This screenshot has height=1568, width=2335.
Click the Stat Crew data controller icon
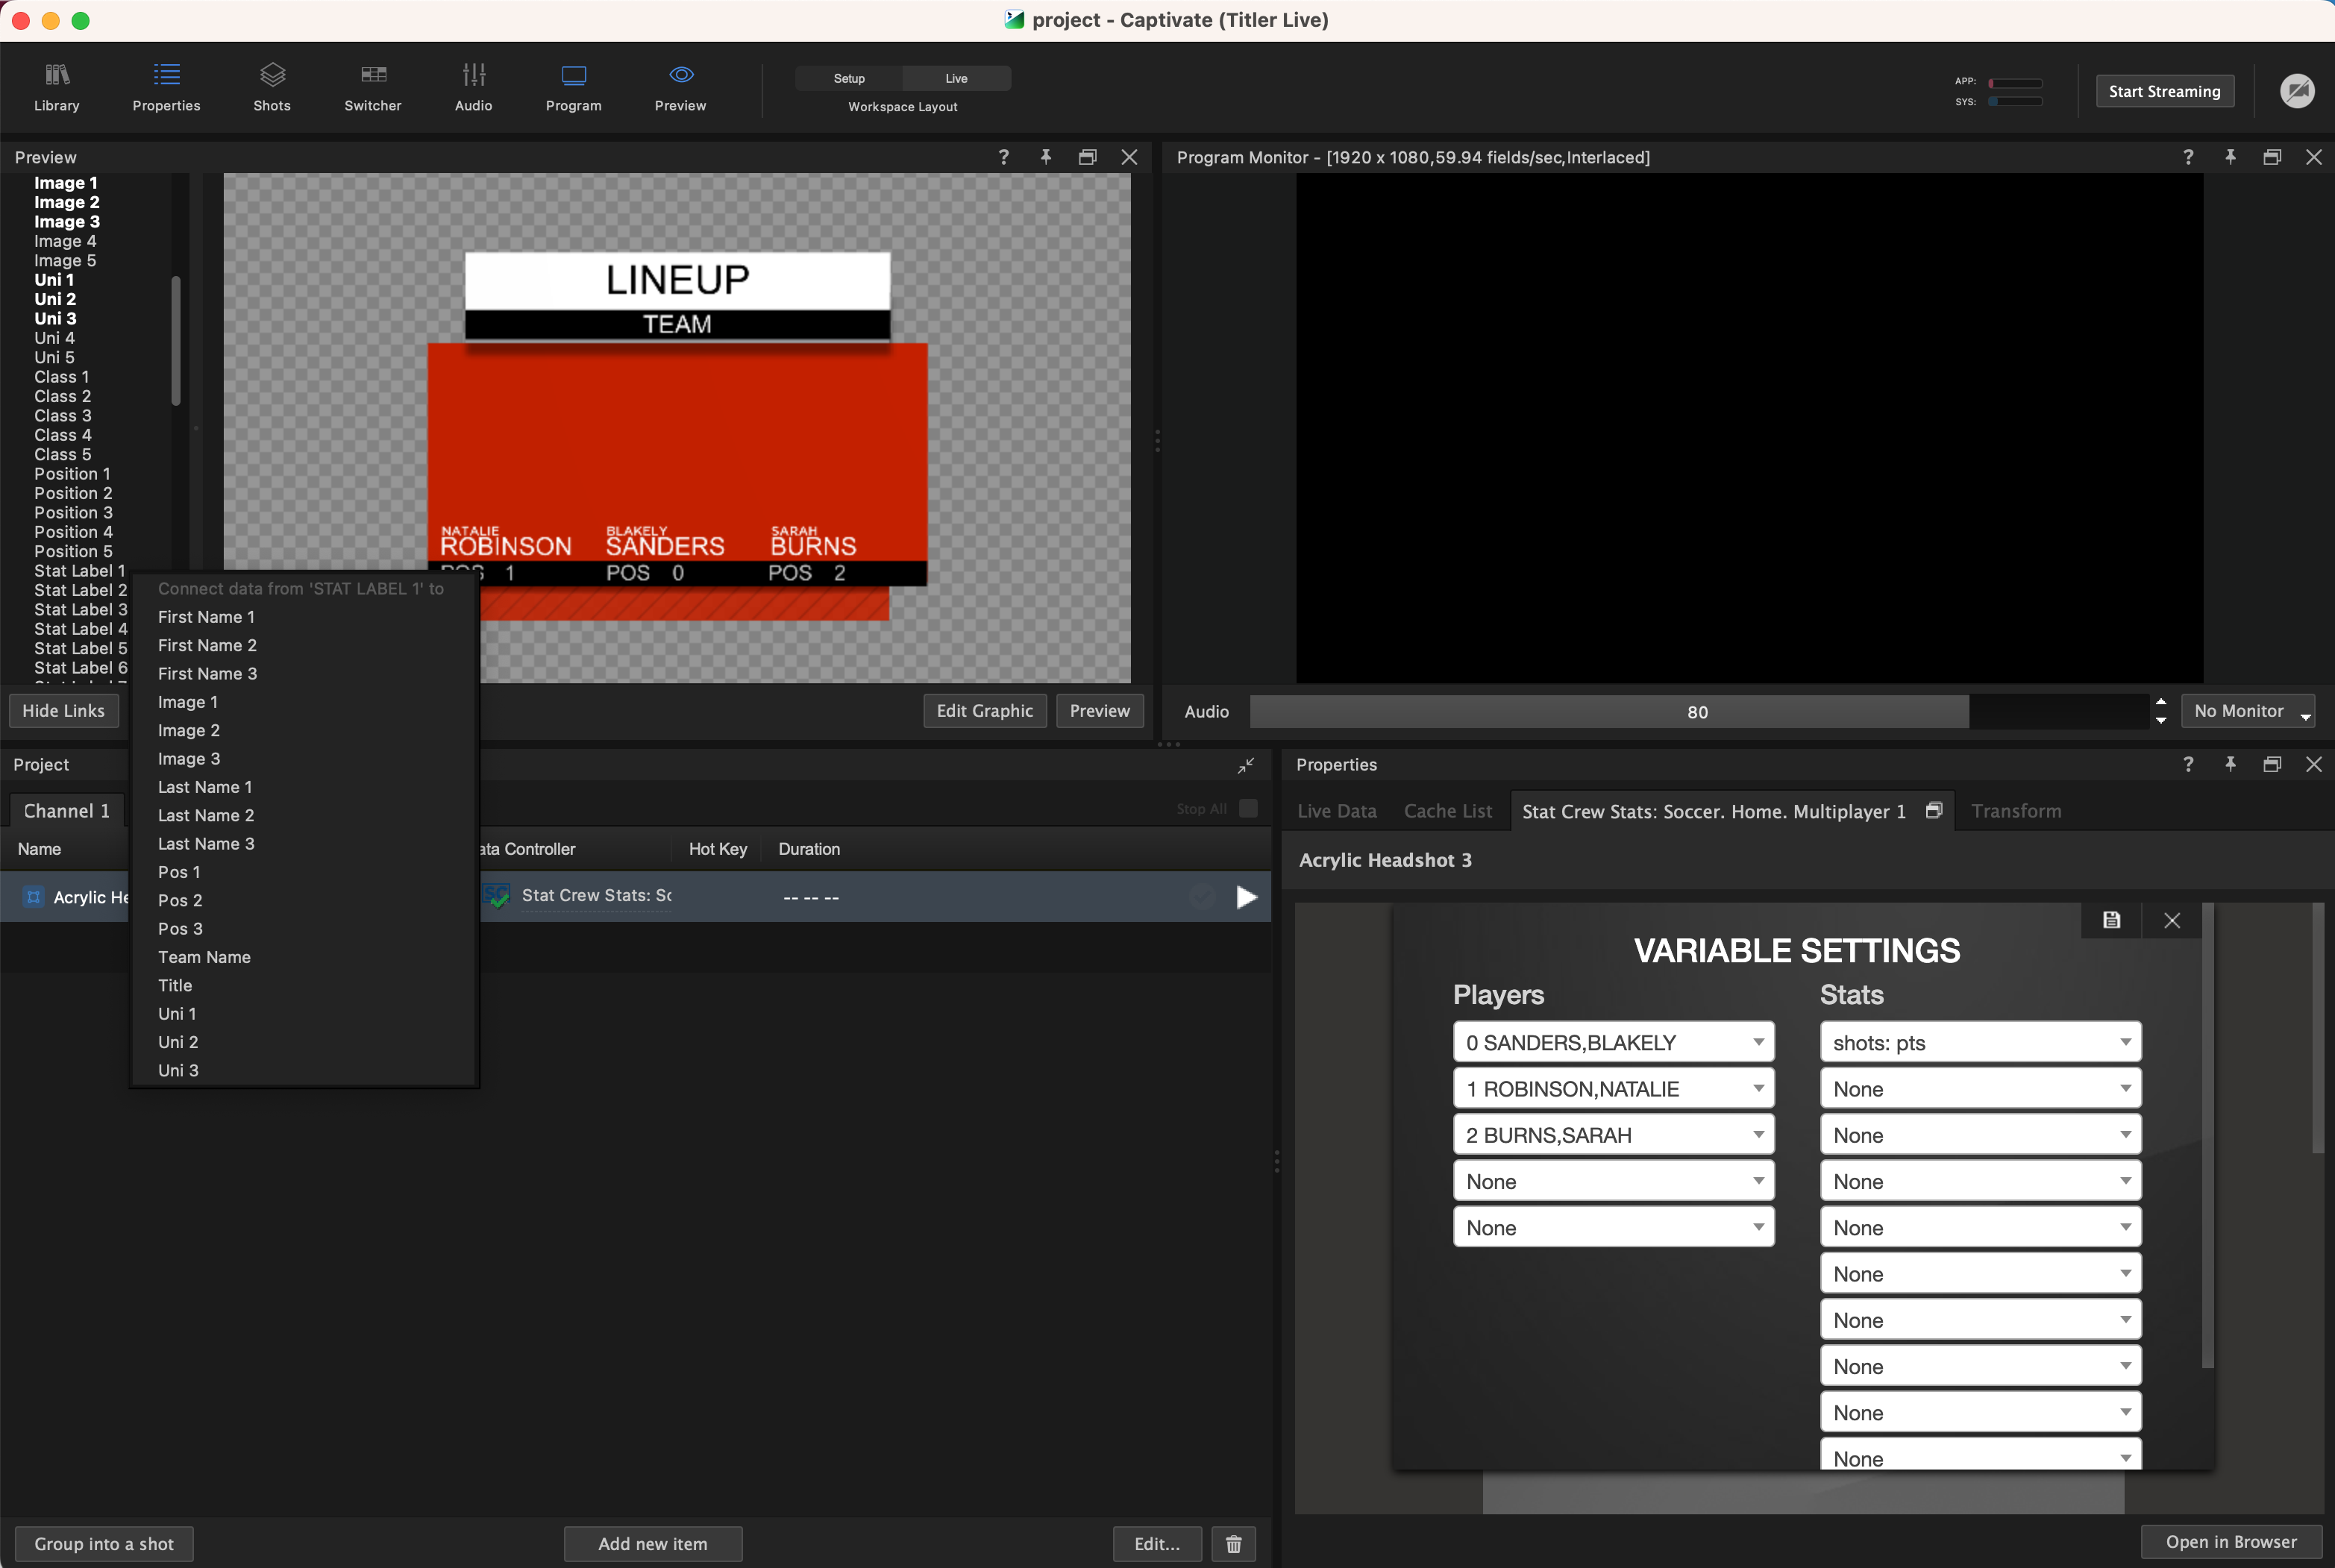[x=496, y=896]
